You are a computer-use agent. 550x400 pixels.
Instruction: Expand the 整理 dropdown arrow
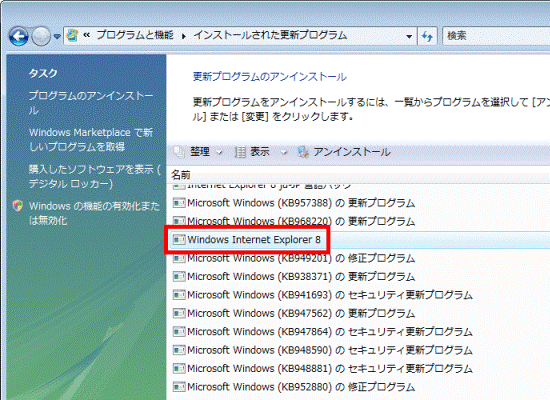point(219,152)
